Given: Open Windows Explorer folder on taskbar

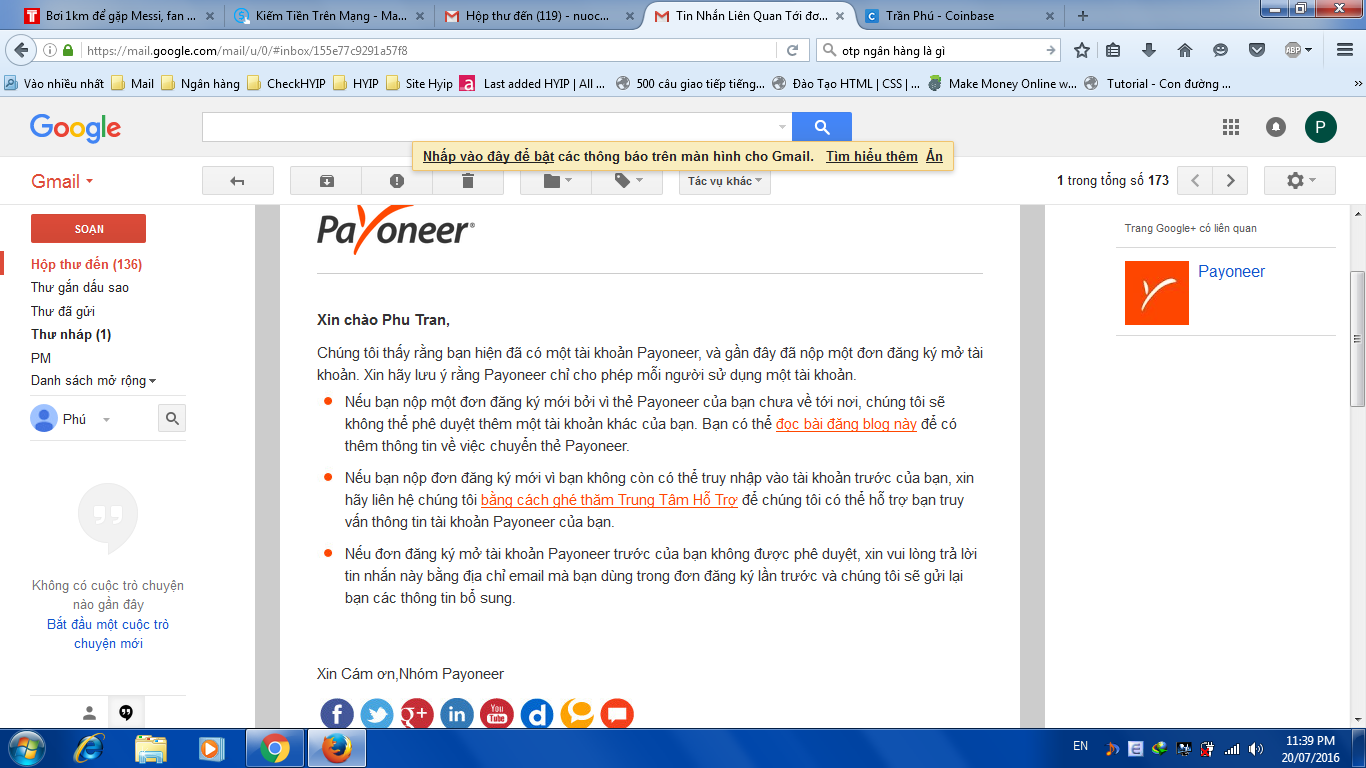Looking at the screenshot, I should click(151, 748).
